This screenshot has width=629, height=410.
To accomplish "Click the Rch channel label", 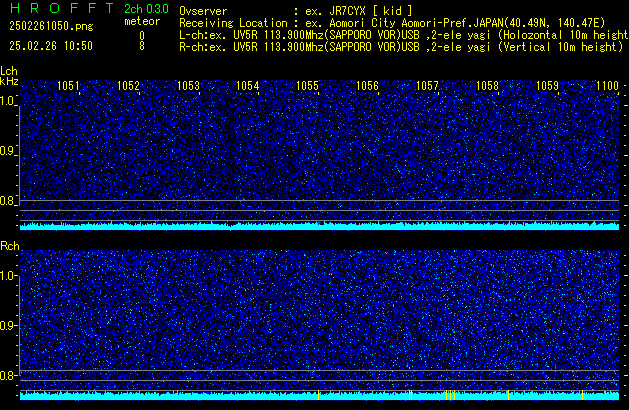I will pos(10,246).
